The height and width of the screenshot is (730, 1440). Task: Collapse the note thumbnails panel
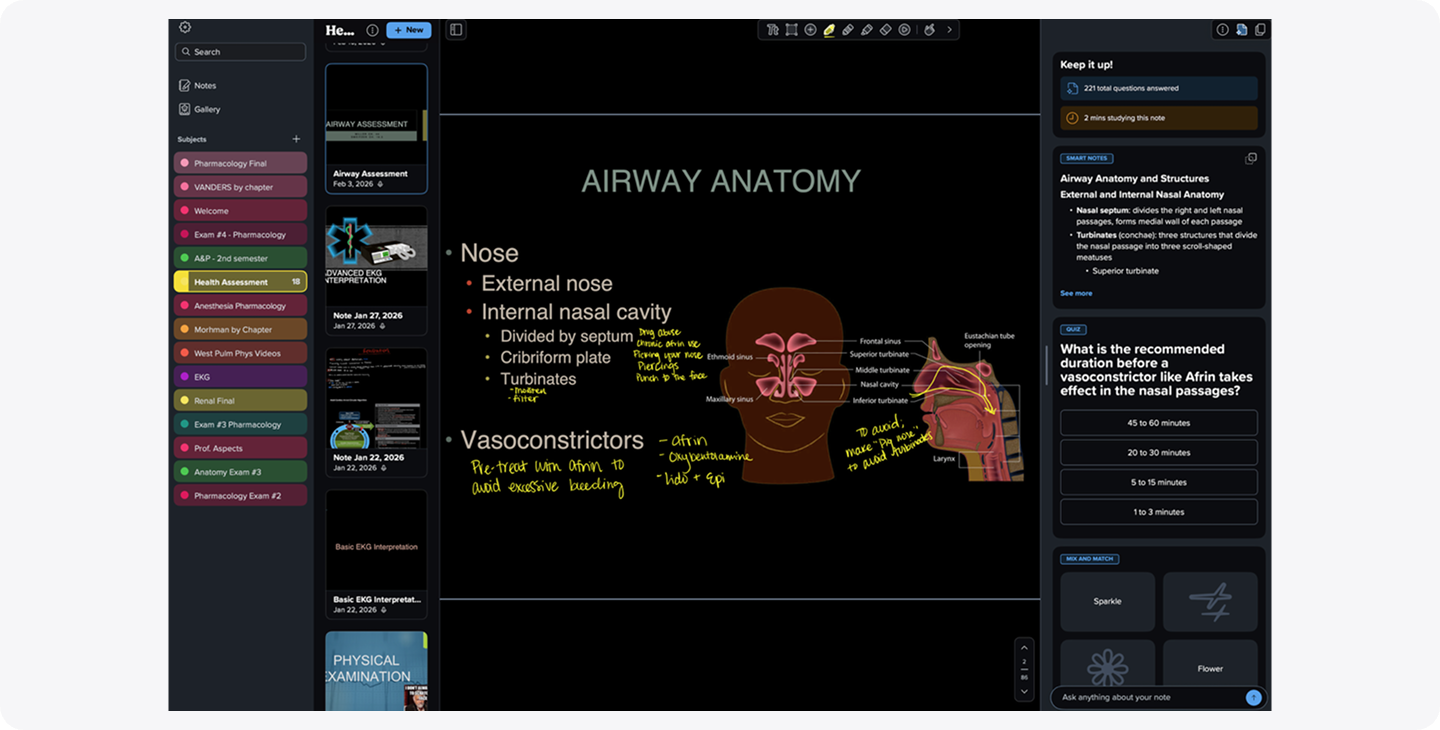(455, 29)
